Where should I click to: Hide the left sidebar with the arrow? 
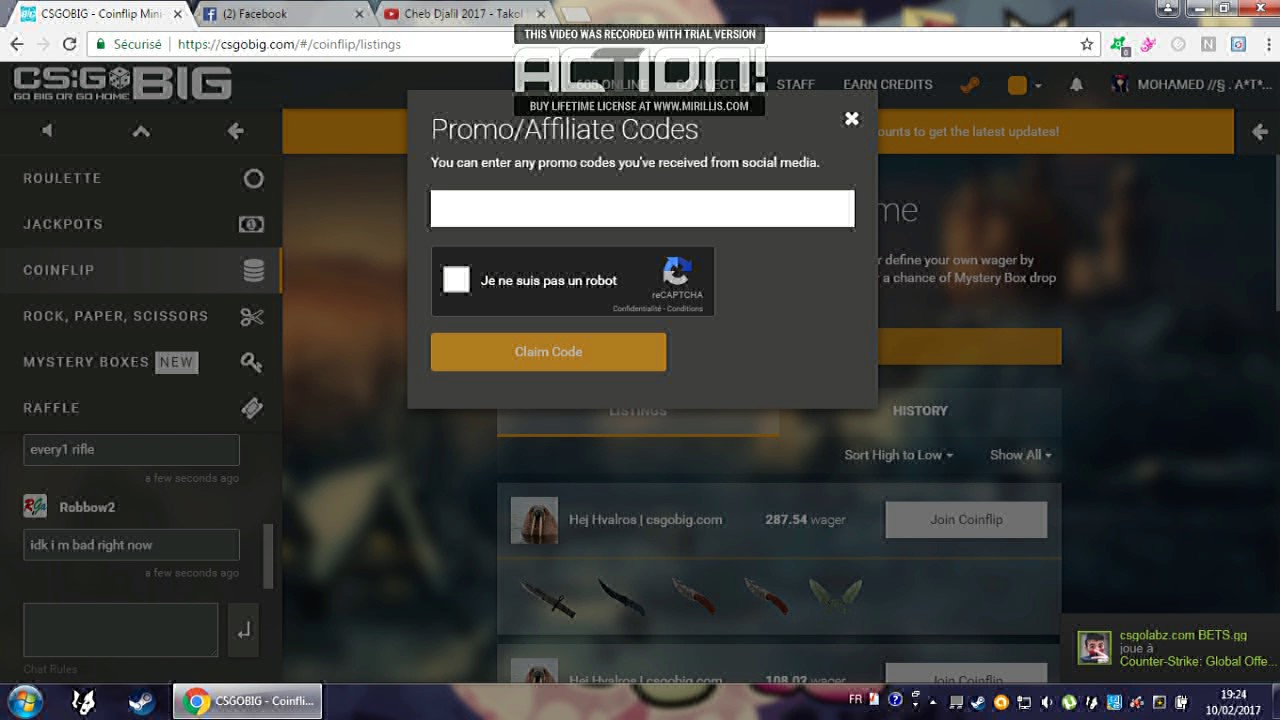[236, 131]
